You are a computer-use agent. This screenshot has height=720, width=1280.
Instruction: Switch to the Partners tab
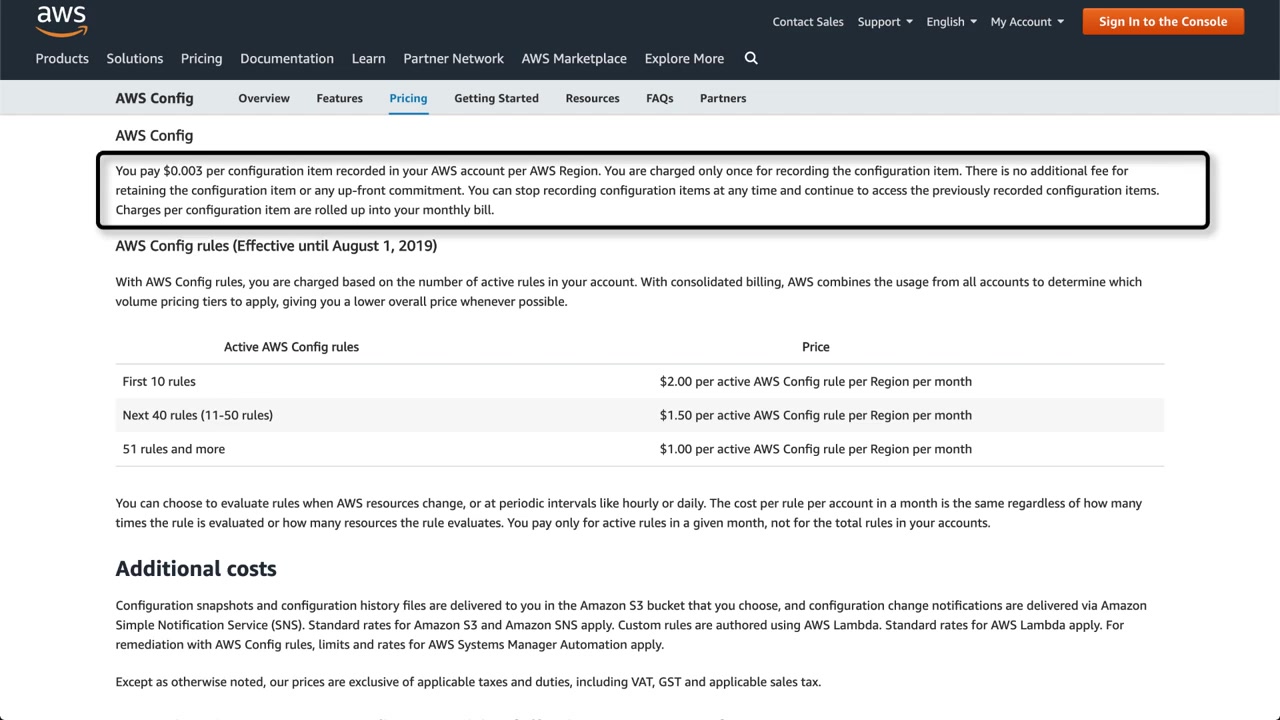(x=723, y=98)
